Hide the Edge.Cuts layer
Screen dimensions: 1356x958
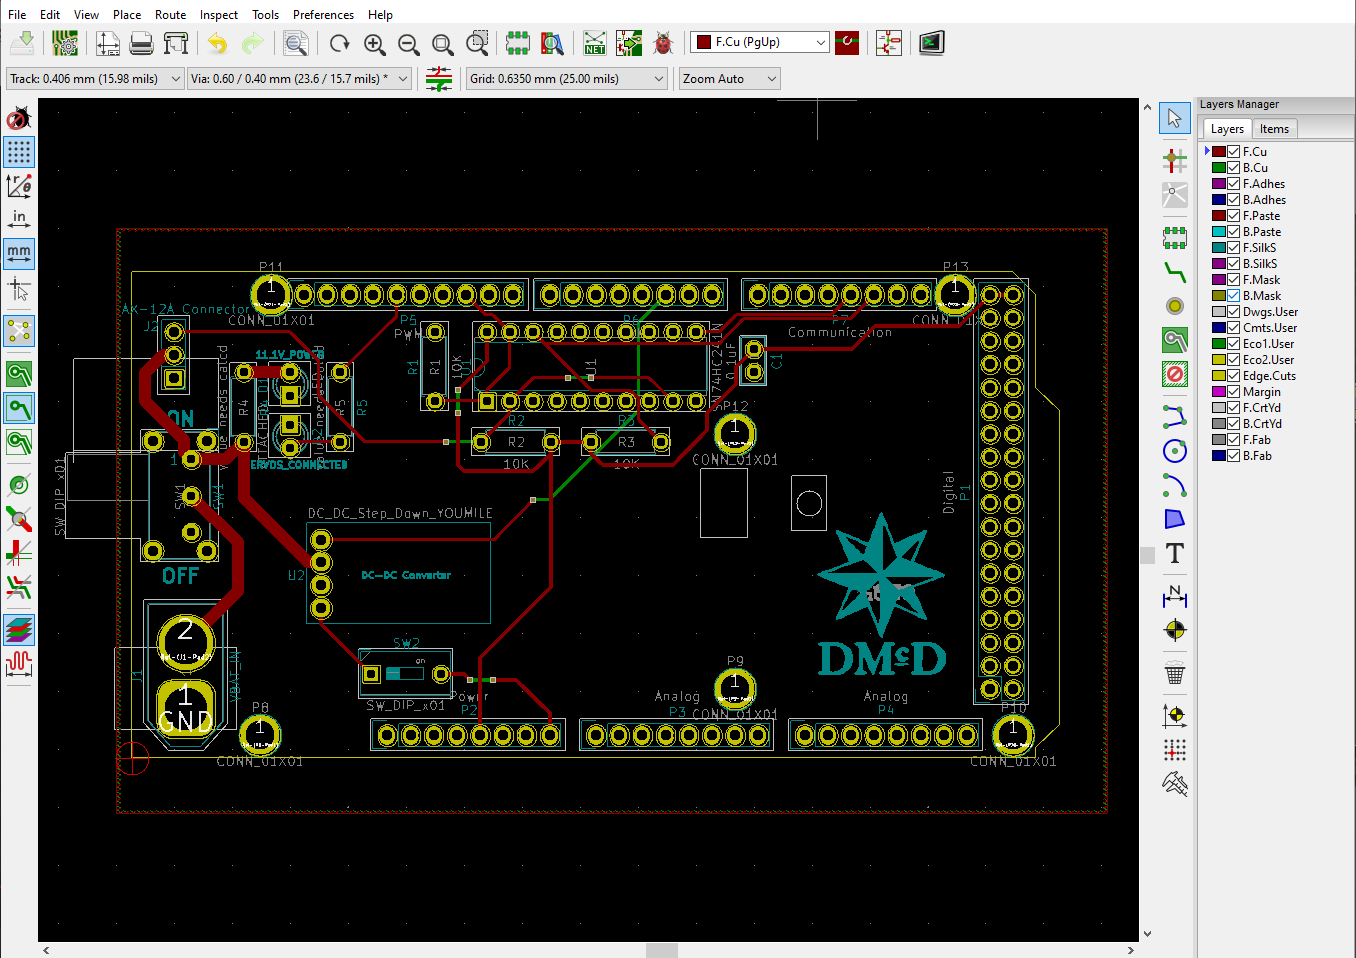(1234, 376)
